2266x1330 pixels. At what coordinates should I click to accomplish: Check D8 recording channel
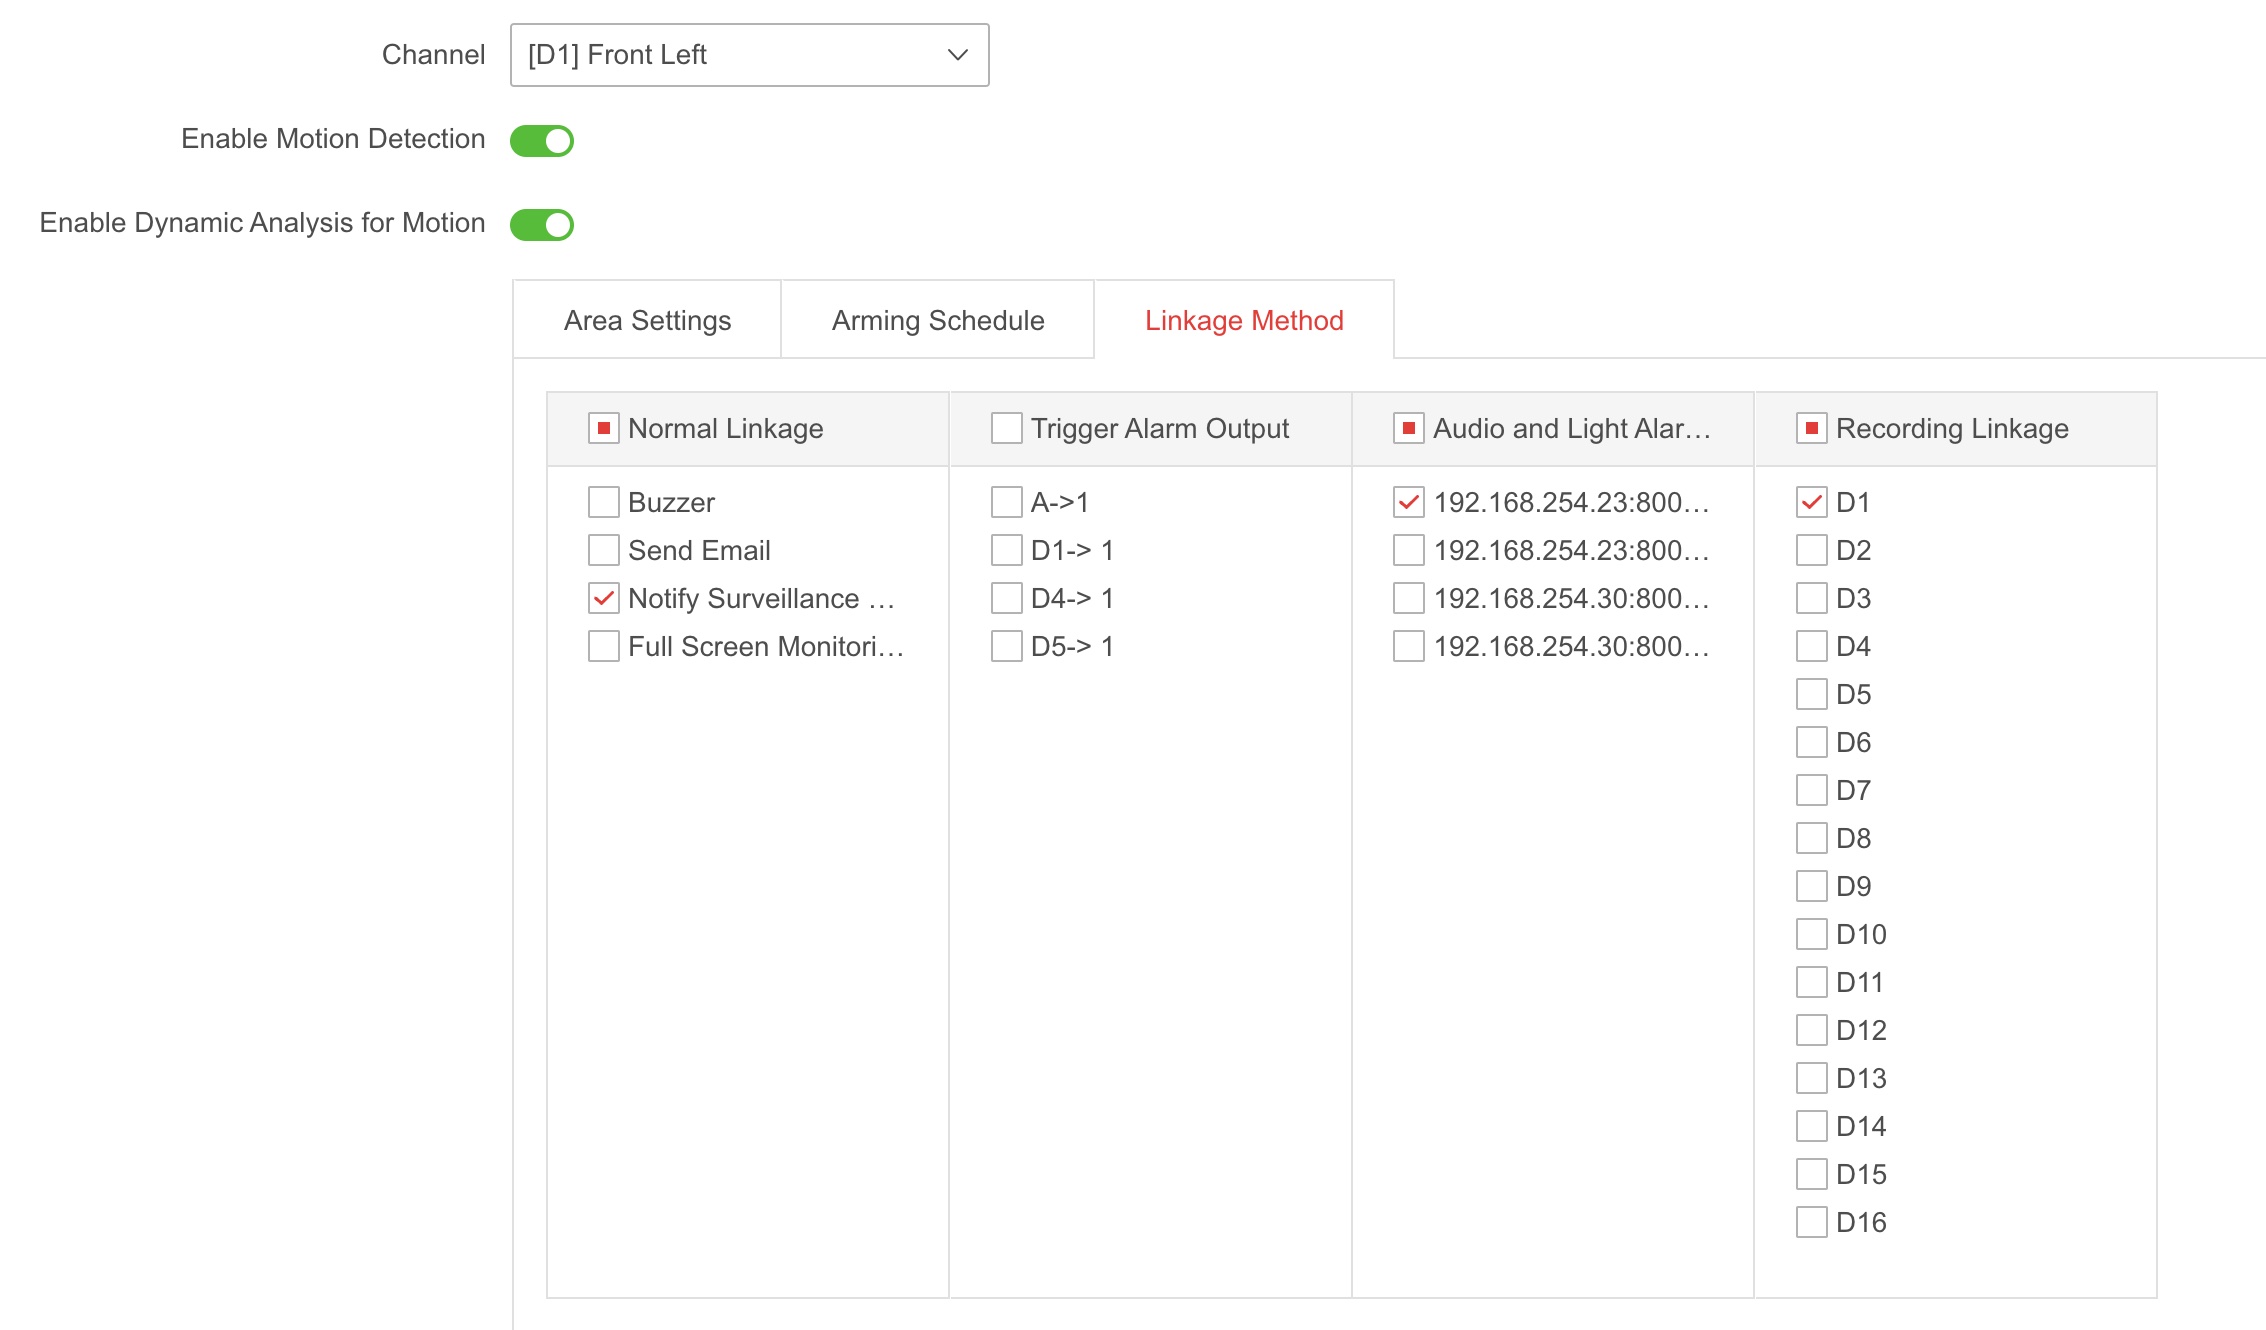point(1812,838)
